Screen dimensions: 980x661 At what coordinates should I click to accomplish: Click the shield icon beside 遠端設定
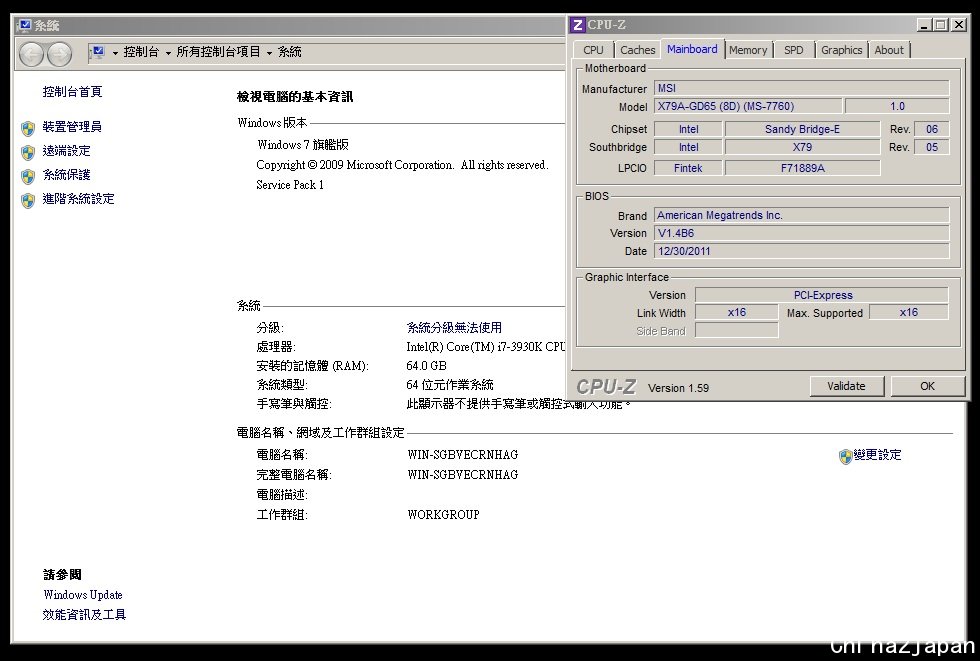(28, 152)
